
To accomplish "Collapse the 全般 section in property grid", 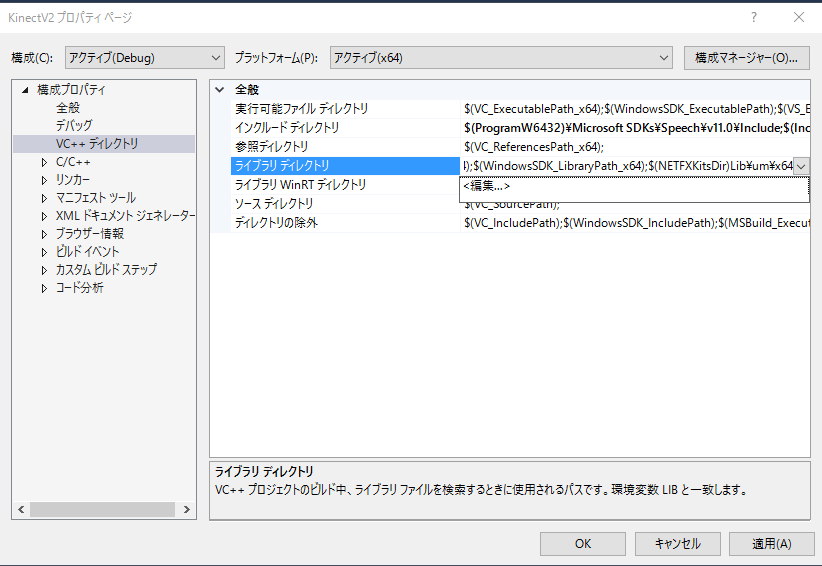I will [219, 90].
